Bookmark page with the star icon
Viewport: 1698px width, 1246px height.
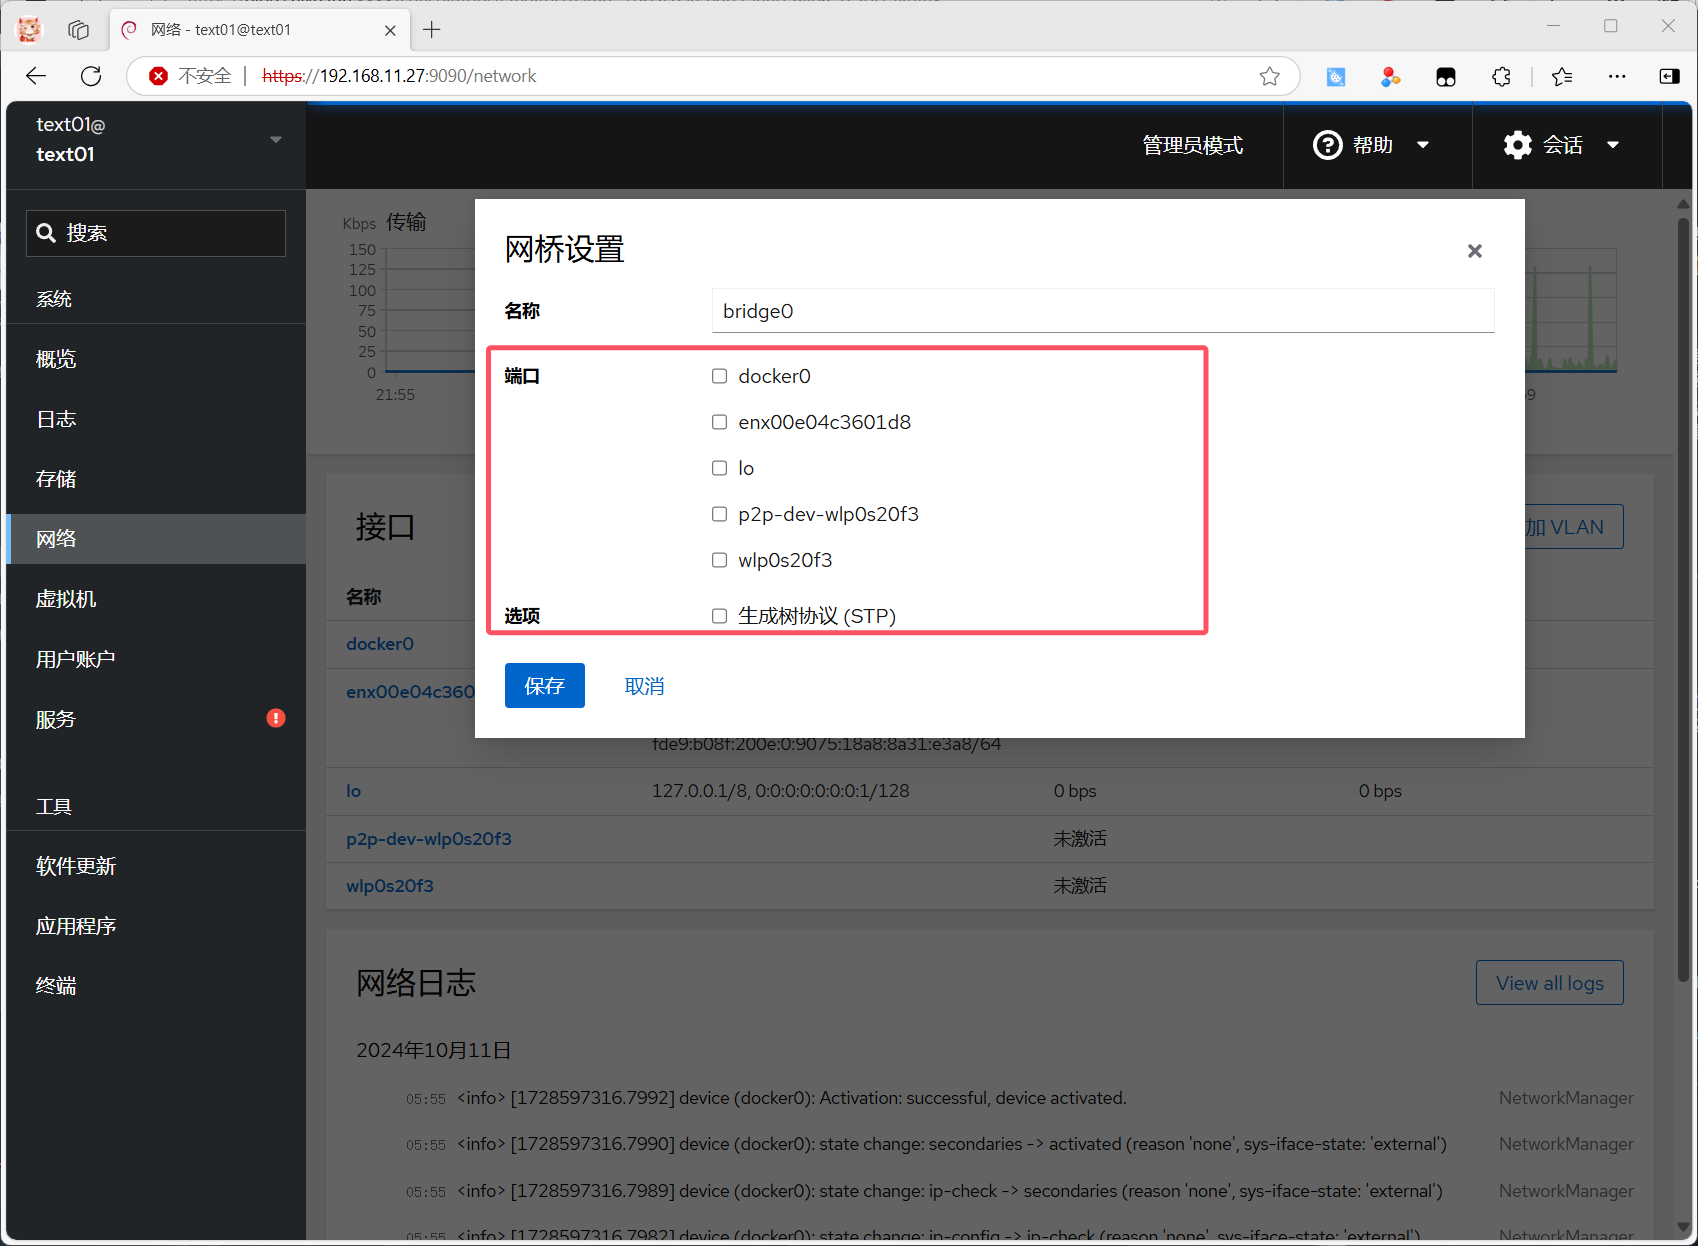[1269, 76]
